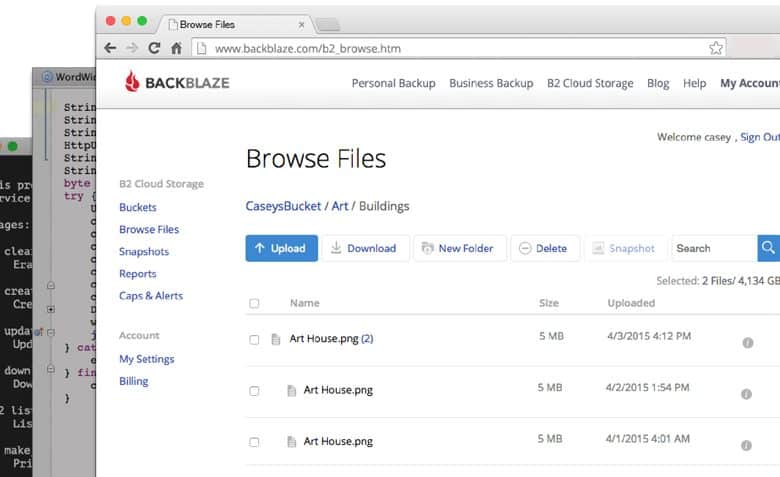
Task: Click the Upload button
Action: pyautogui.click(x=282, y=248)
